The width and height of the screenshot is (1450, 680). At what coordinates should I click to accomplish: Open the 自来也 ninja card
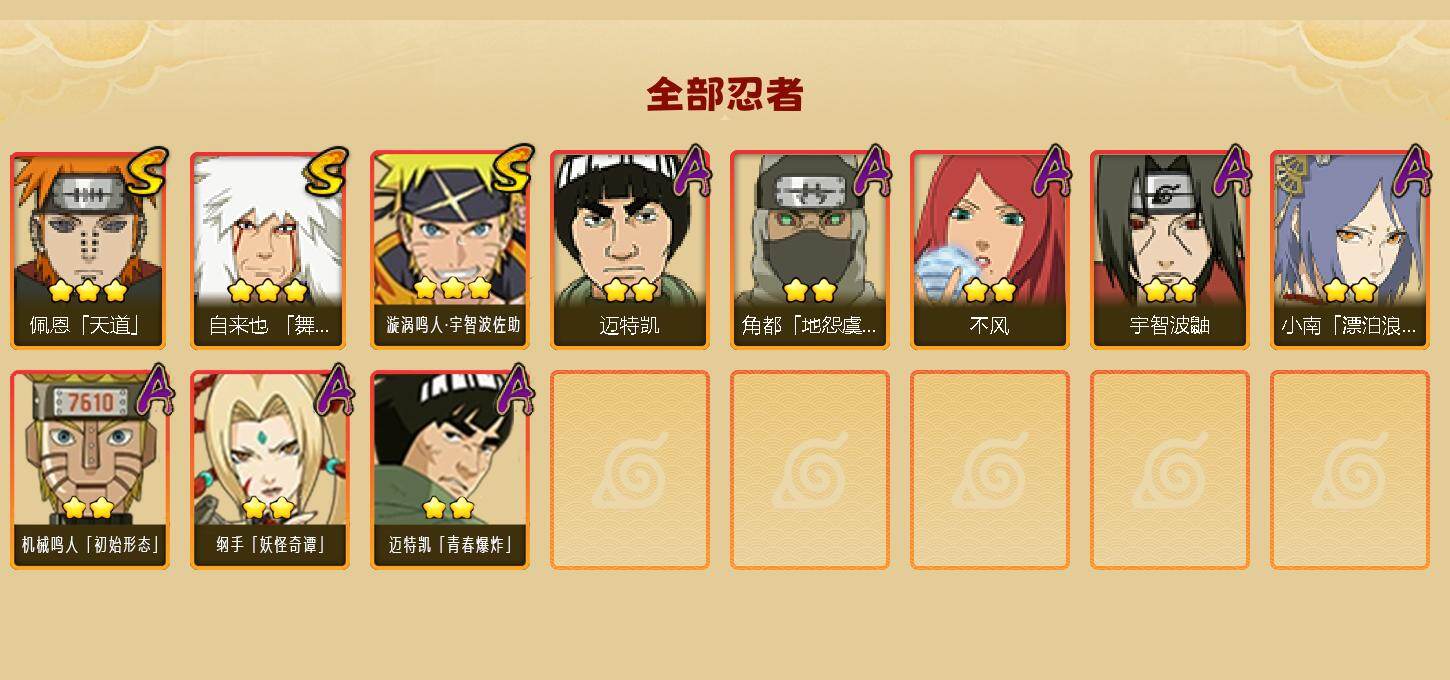pyautogui.click(x=269, y=250)
